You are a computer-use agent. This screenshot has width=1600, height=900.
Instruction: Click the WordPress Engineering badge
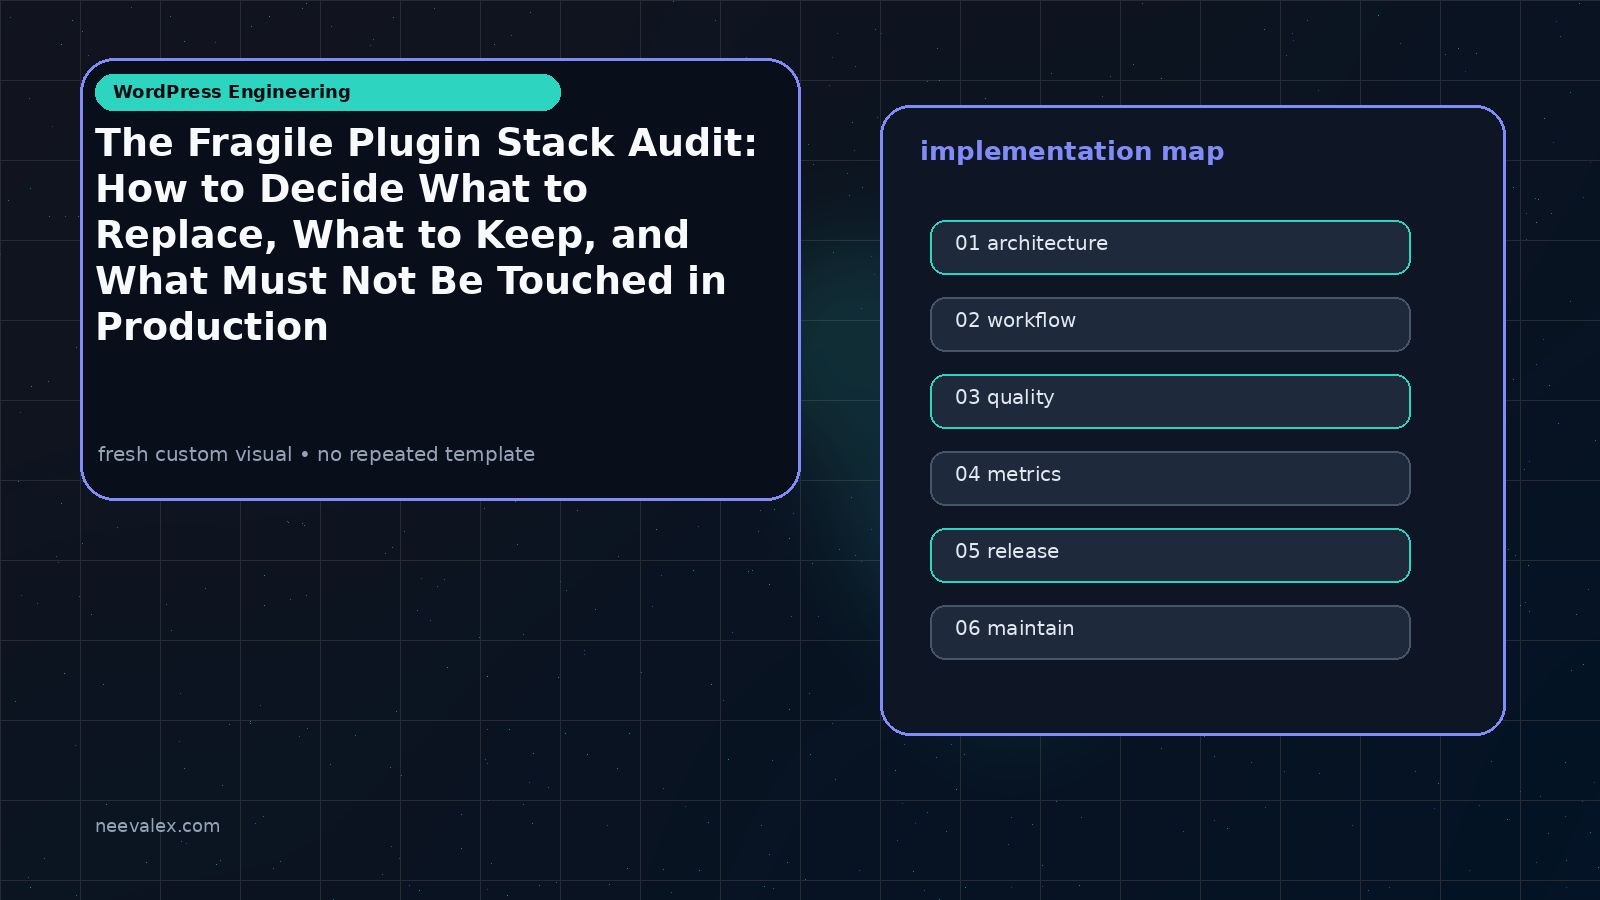(x=328, y=92)
